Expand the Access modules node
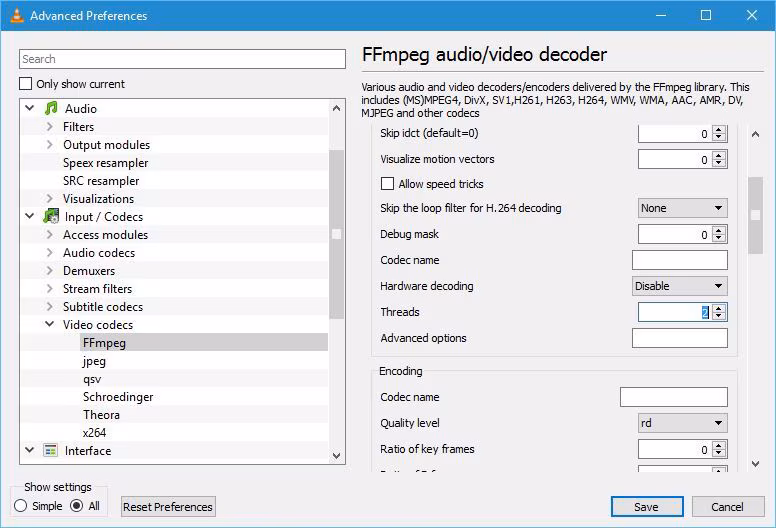776x528 pixels. click(49, 235)
